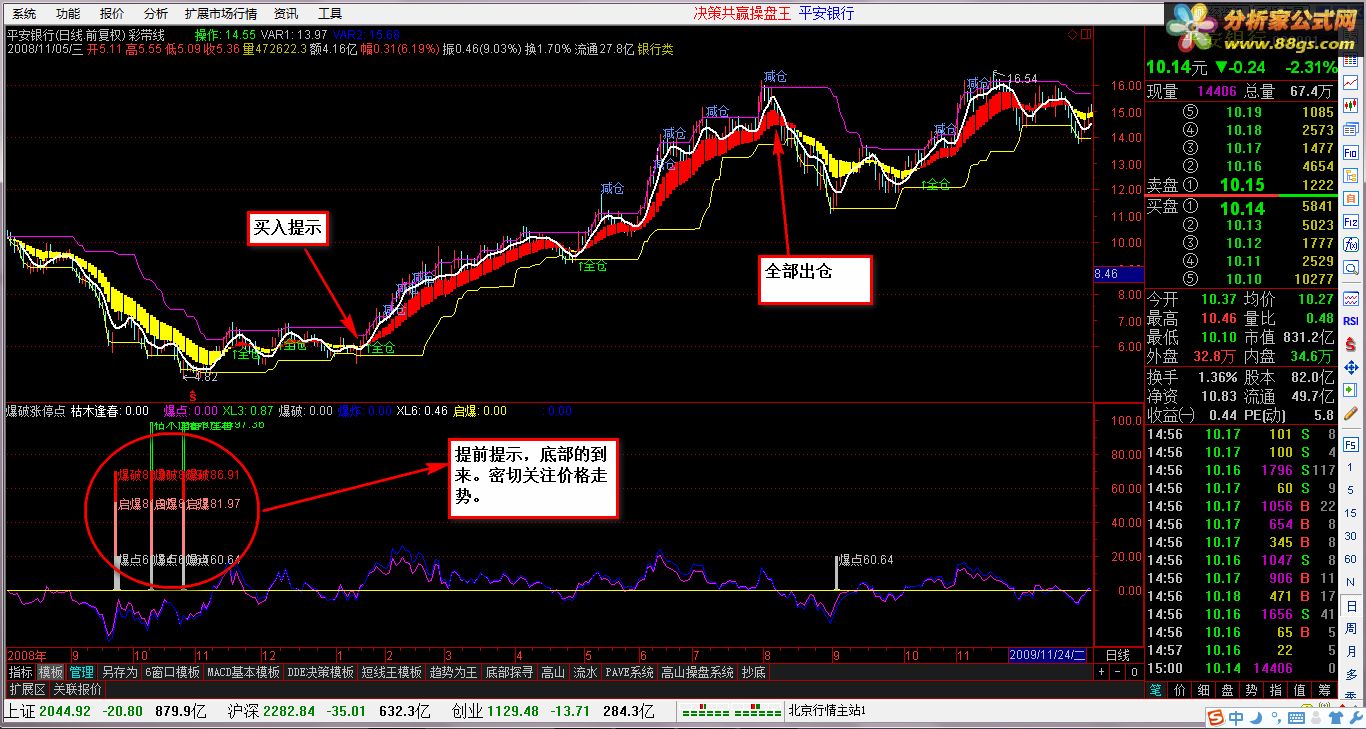Select the 关联报价 tab

77,690
